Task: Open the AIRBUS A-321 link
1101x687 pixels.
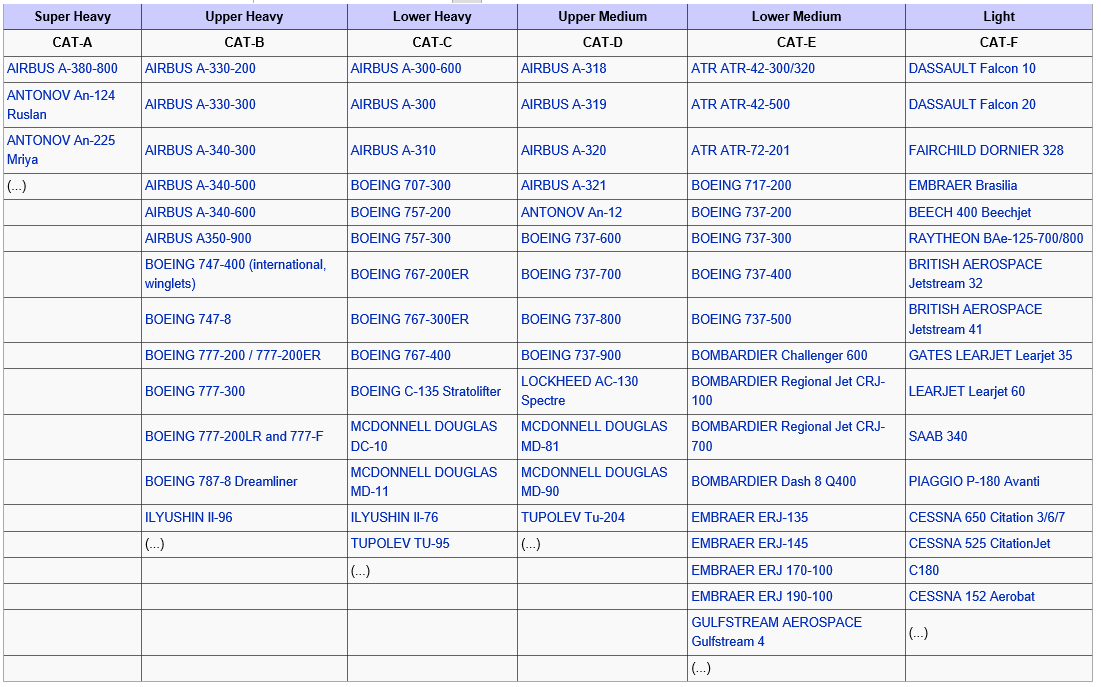Action: 564,185
